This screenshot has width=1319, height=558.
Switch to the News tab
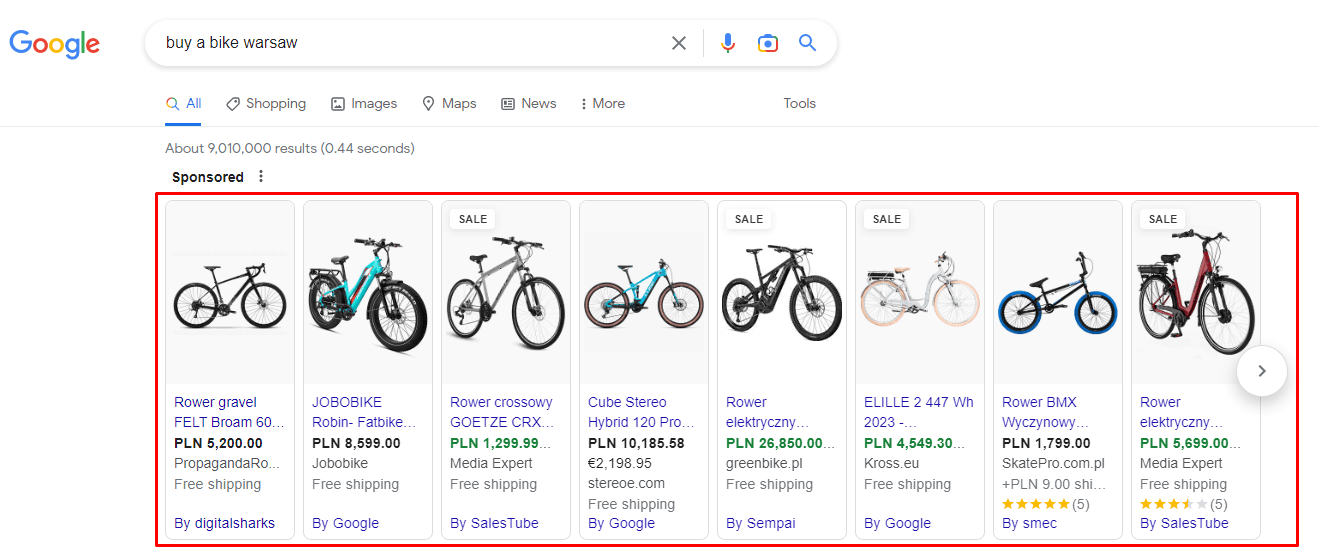(x=528, y=103)
